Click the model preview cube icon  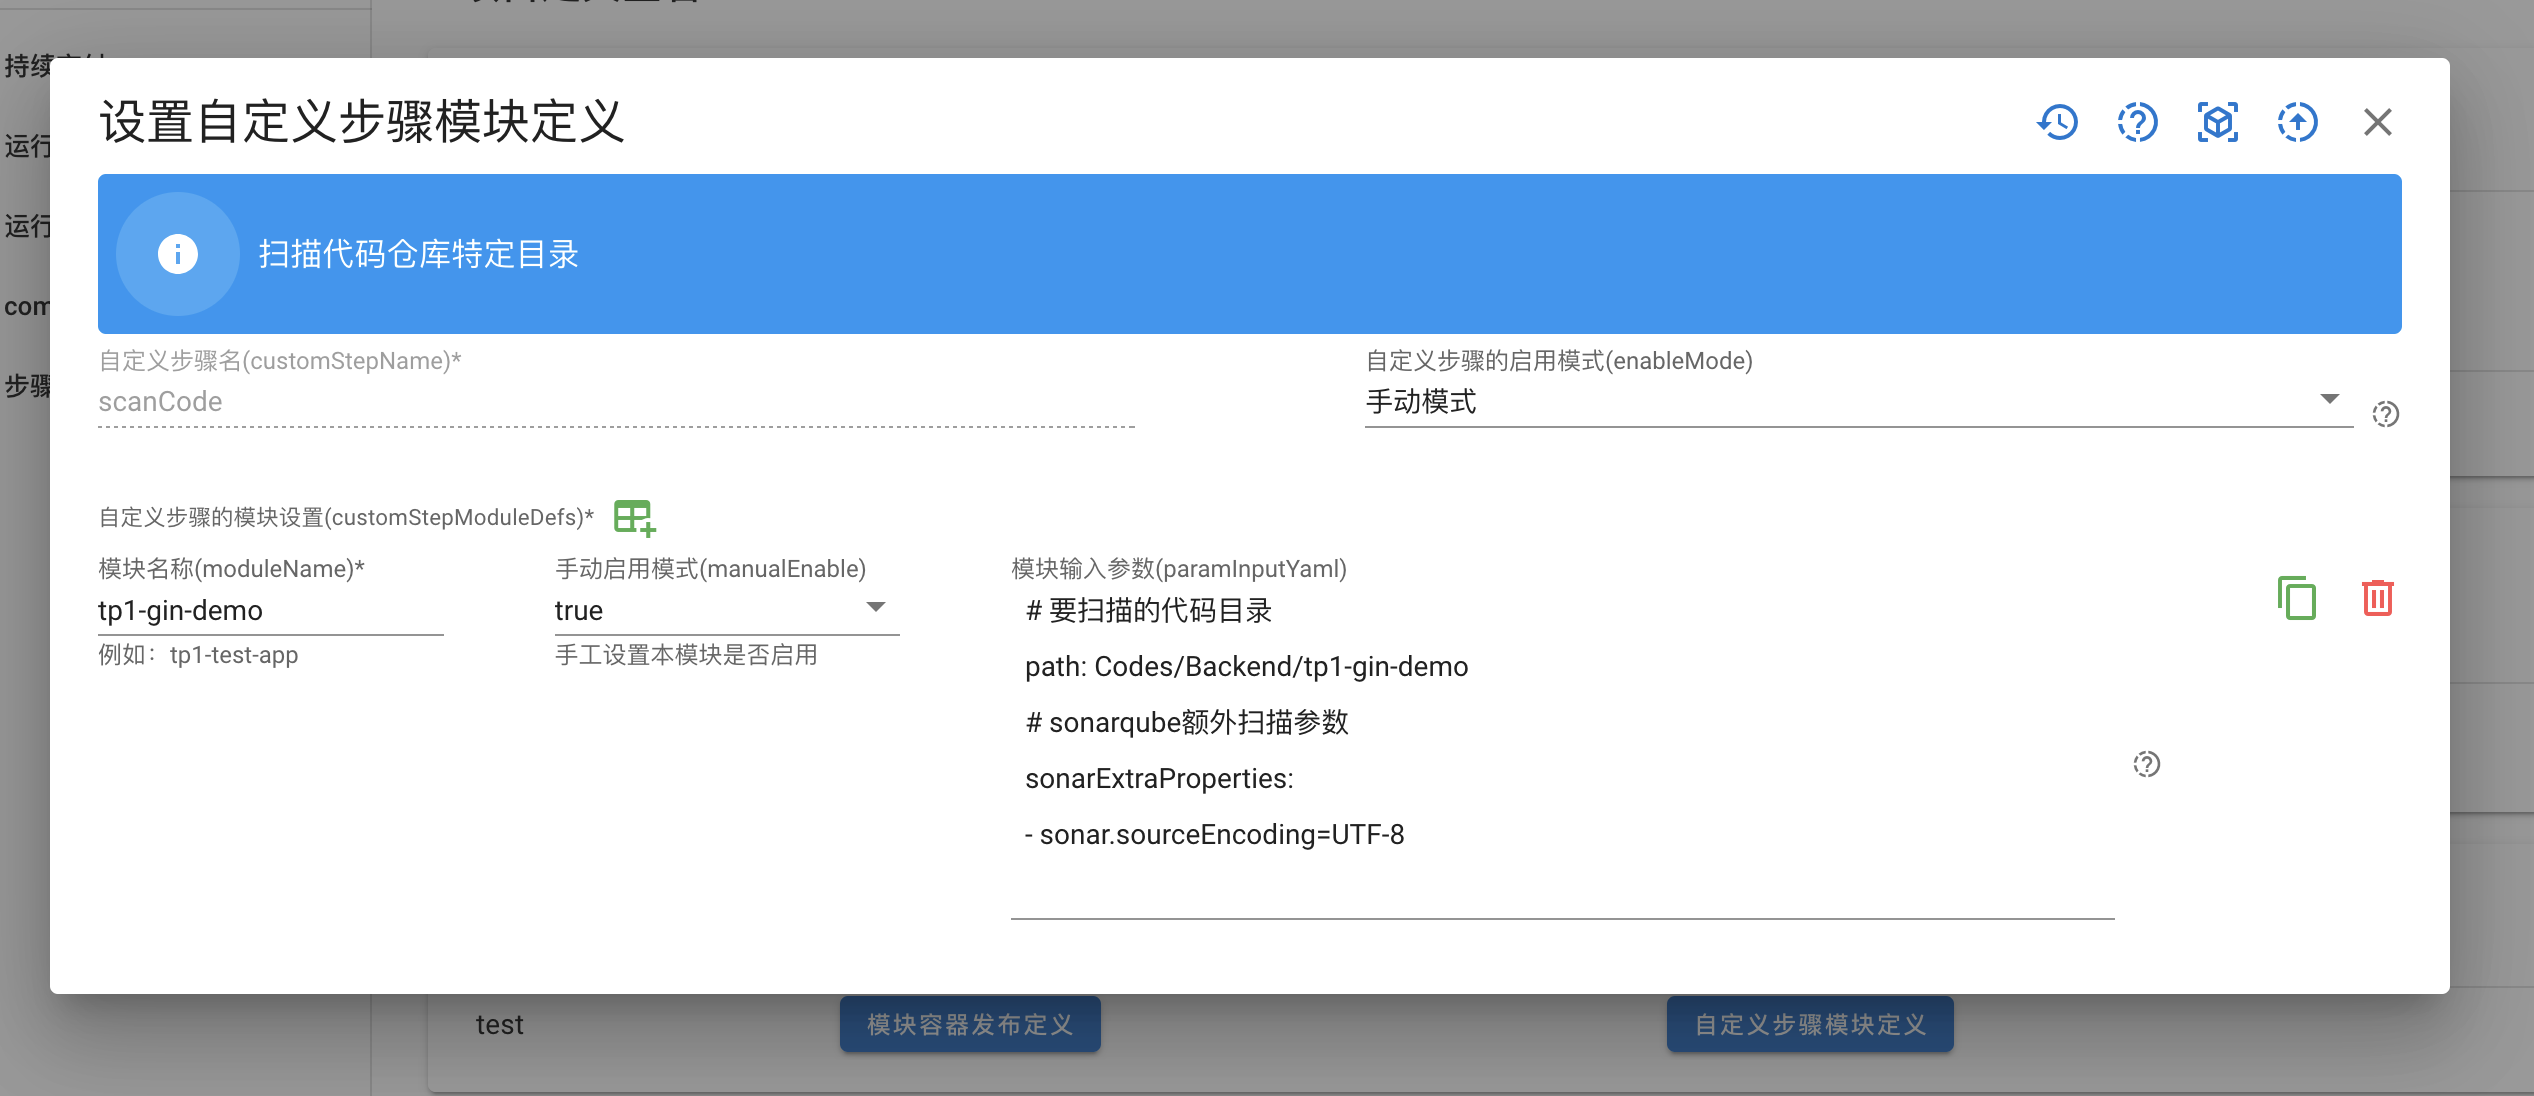(2216, 122)
